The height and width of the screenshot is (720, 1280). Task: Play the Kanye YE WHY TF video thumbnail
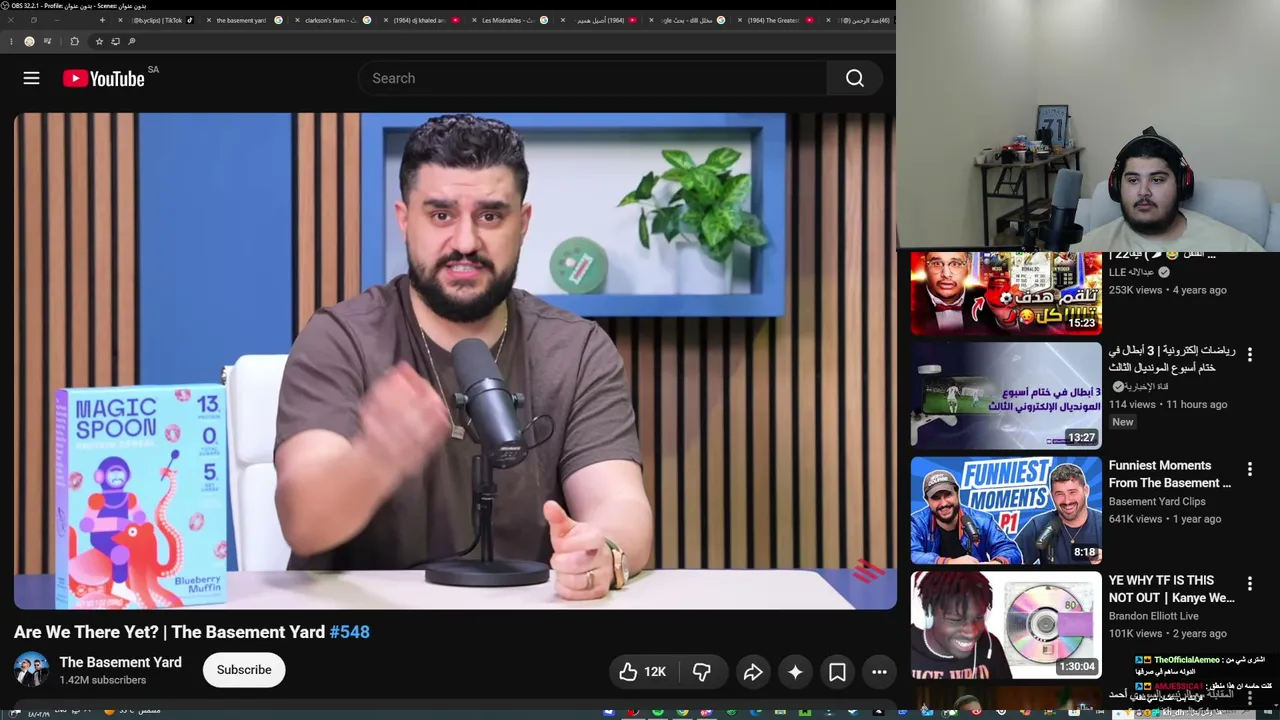(x=1006, y=625)
